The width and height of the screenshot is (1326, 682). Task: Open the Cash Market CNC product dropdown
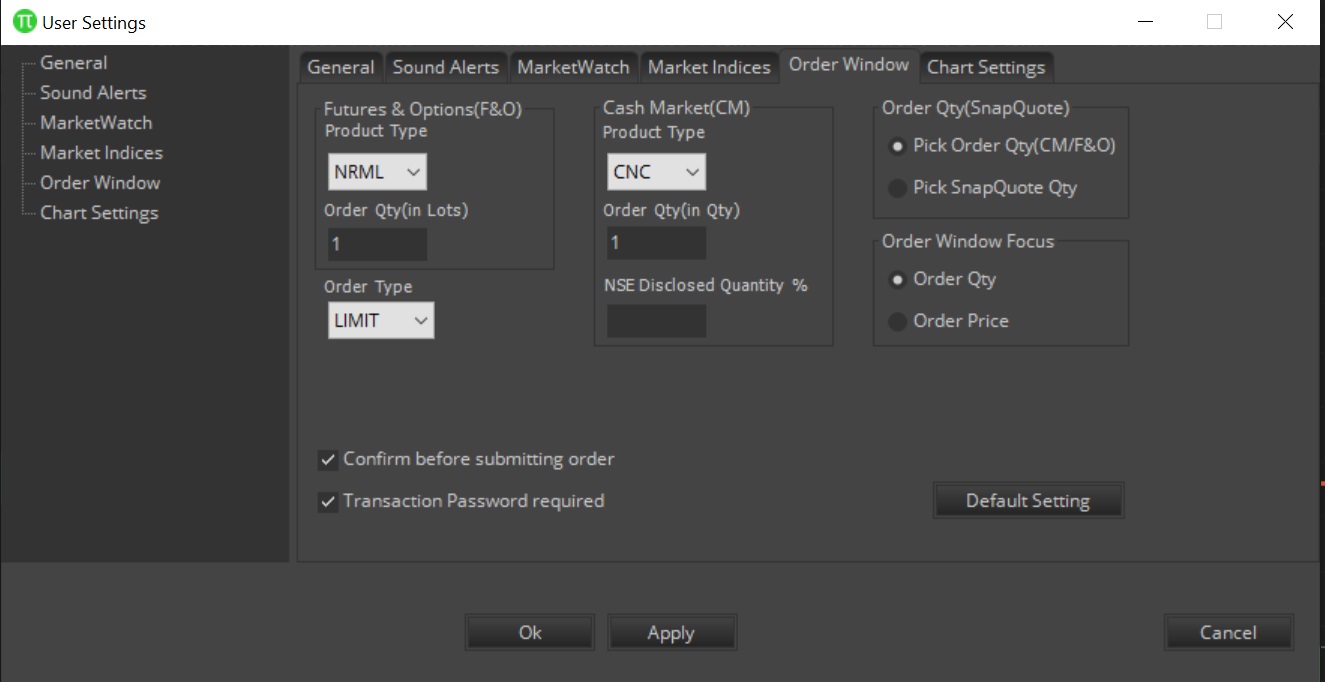(656, 172)
